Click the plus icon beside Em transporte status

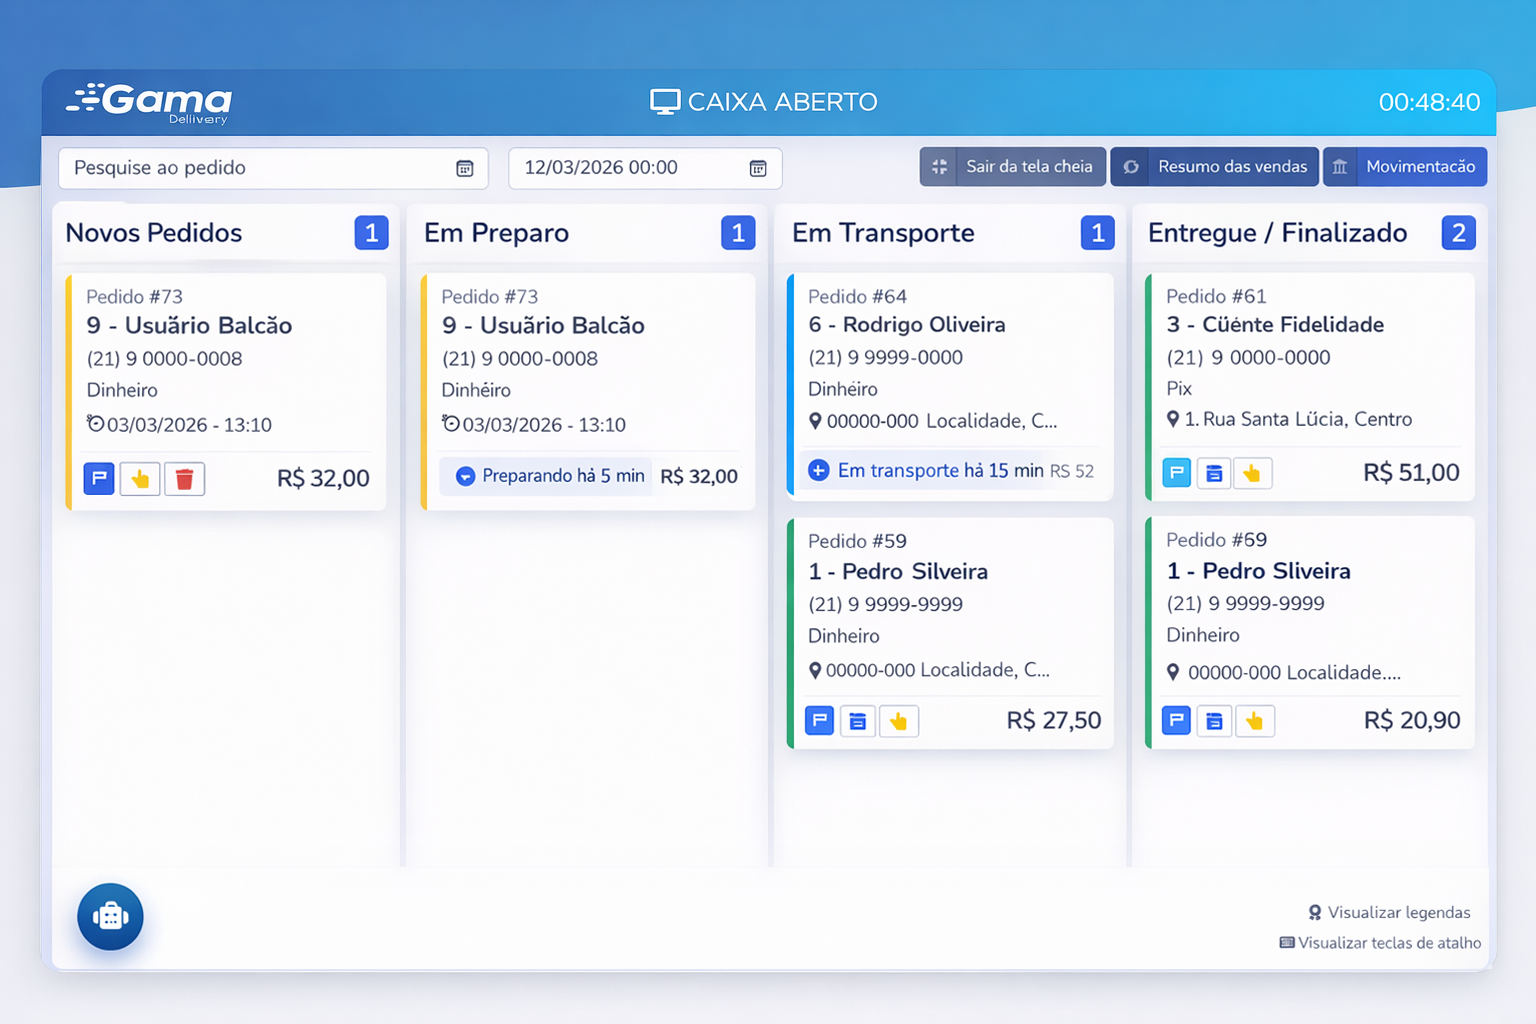coord(818,470)
